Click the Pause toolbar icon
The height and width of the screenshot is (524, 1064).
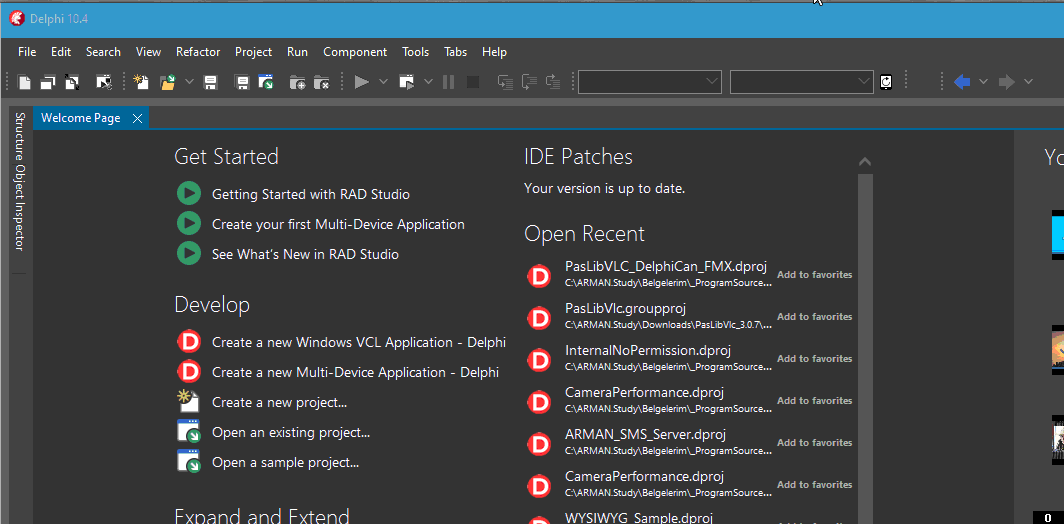449,82
